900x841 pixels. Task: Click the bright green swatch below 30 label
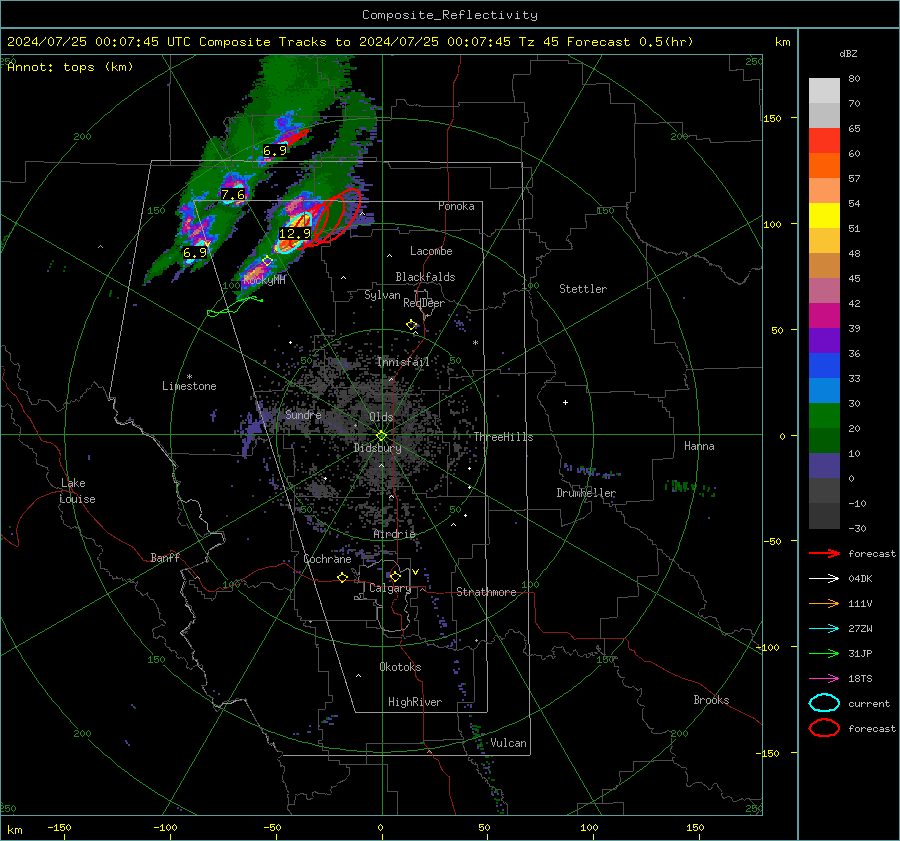pos(824,416)
